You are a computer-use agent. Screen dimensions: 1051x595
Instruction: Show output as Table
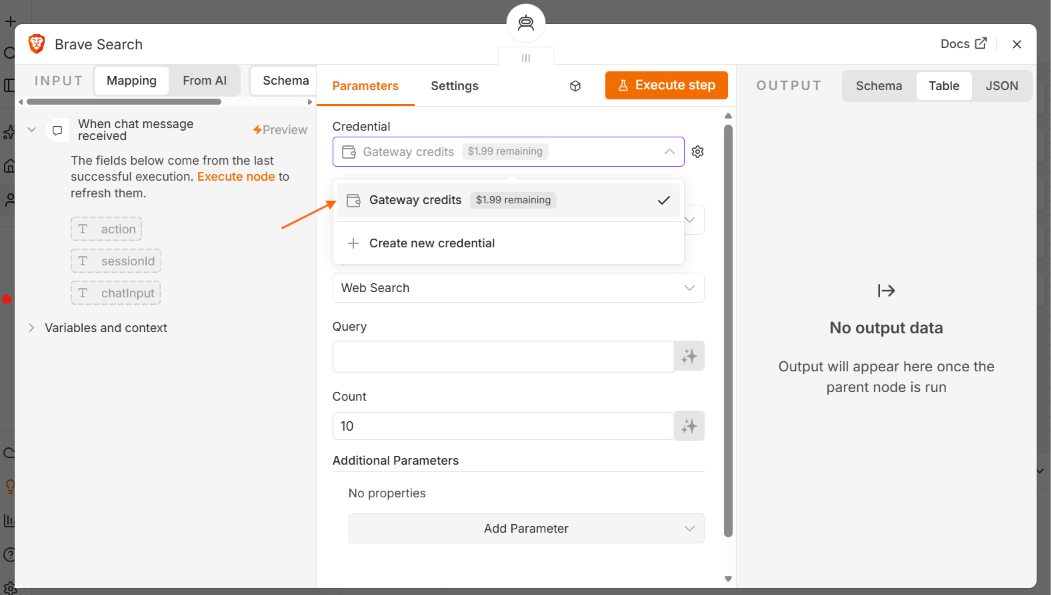(x=944, y=86)
